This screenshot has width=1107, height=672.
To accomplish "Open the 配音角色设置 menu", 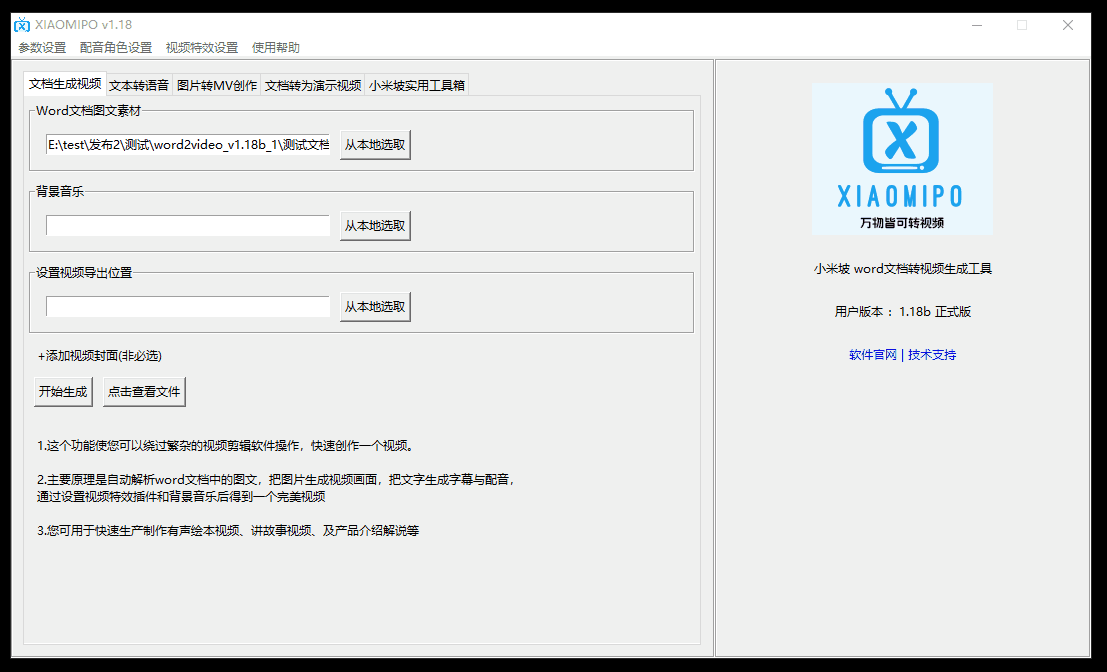I will (116, 48).
